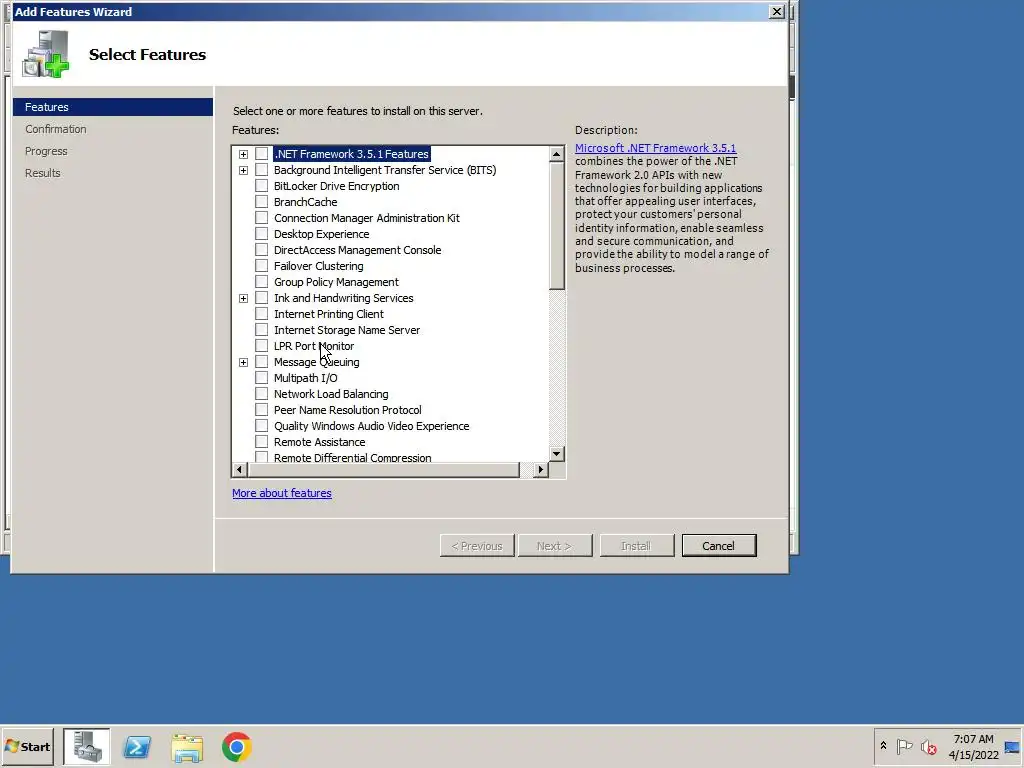This screenshot has width=1024, height=768.
Task: Select the Remote Differential Compression row
Action: pyautogui.click(x=352, y=457)
